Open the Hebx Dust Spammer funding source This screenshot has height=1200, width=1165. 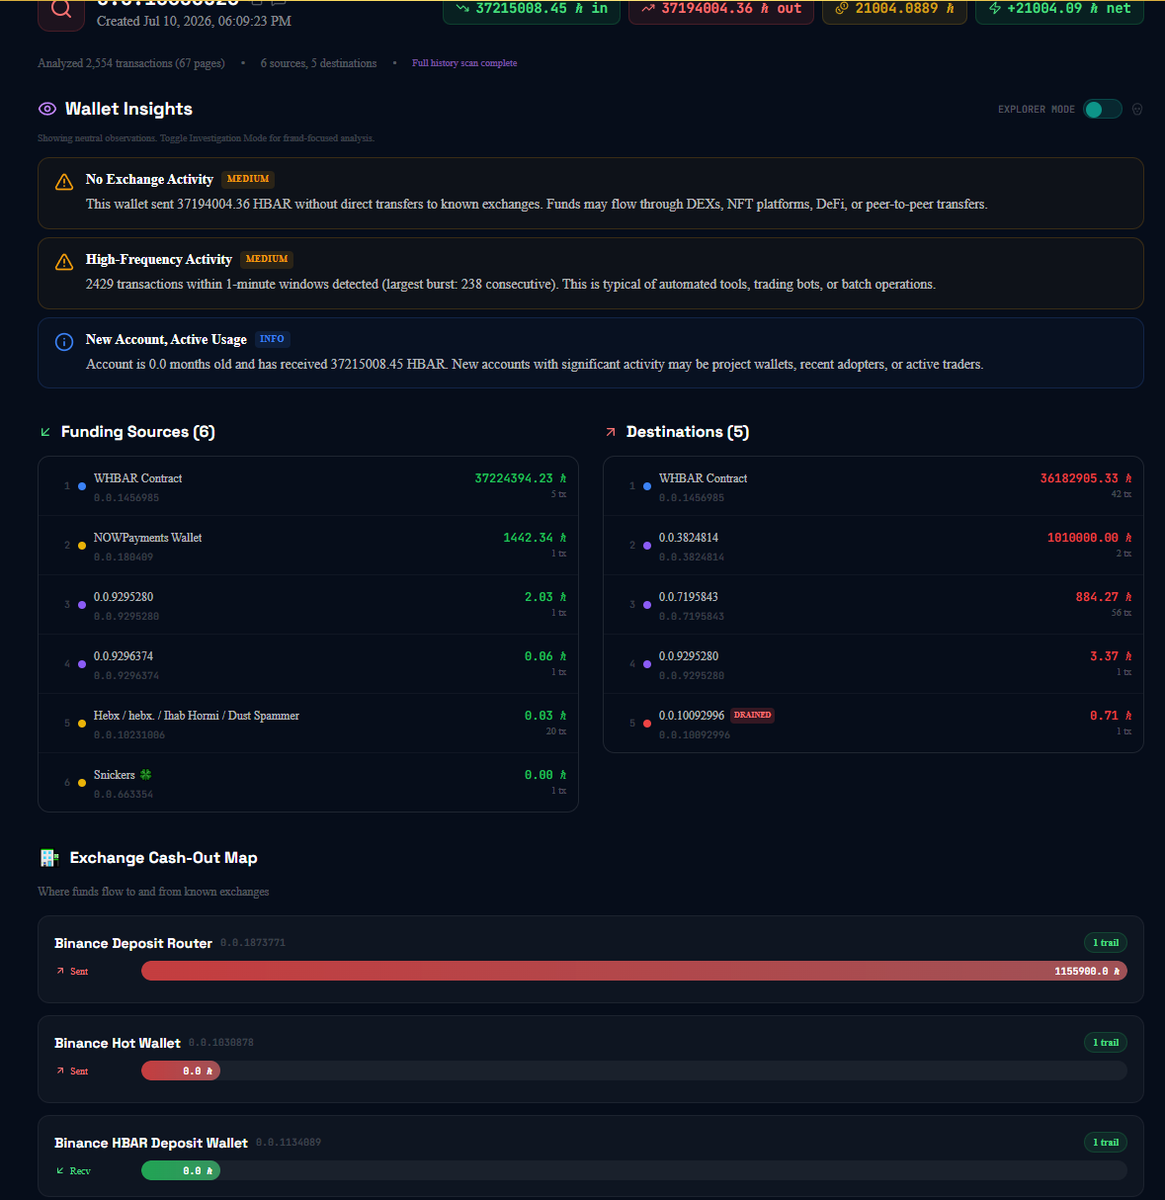(308, 724)
